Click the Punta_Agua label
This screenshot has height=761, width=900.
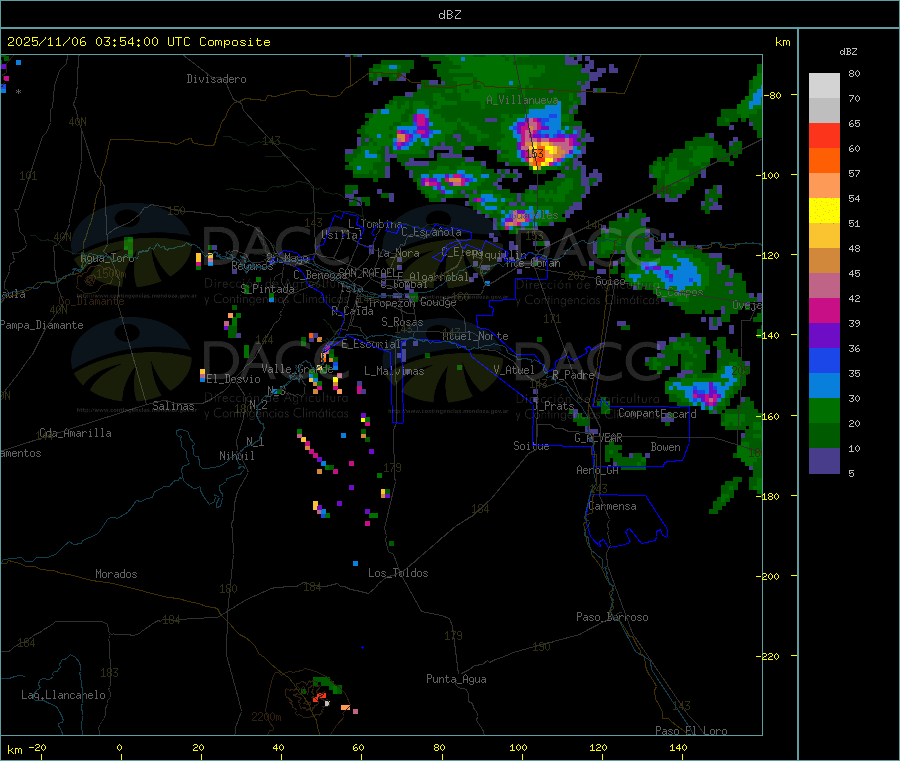click(x=456, y=679)
